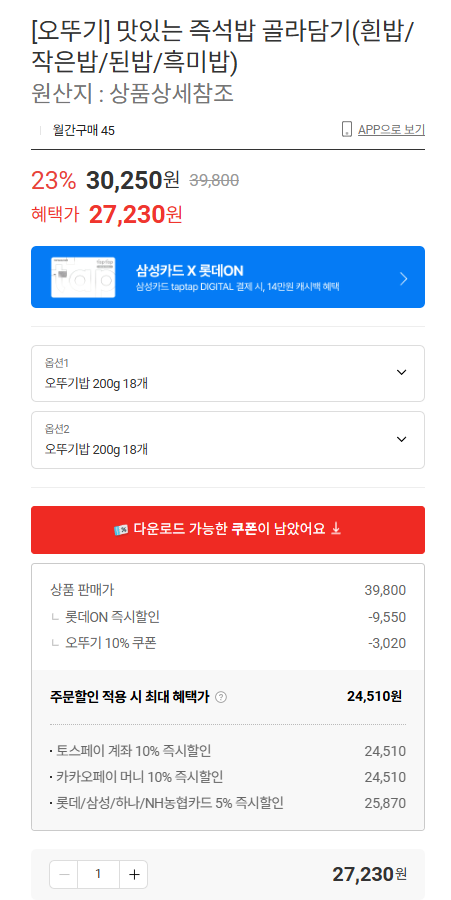Click the right arrow on the 삼성카드 banner
451x900 pixels.
coord(404,279)
